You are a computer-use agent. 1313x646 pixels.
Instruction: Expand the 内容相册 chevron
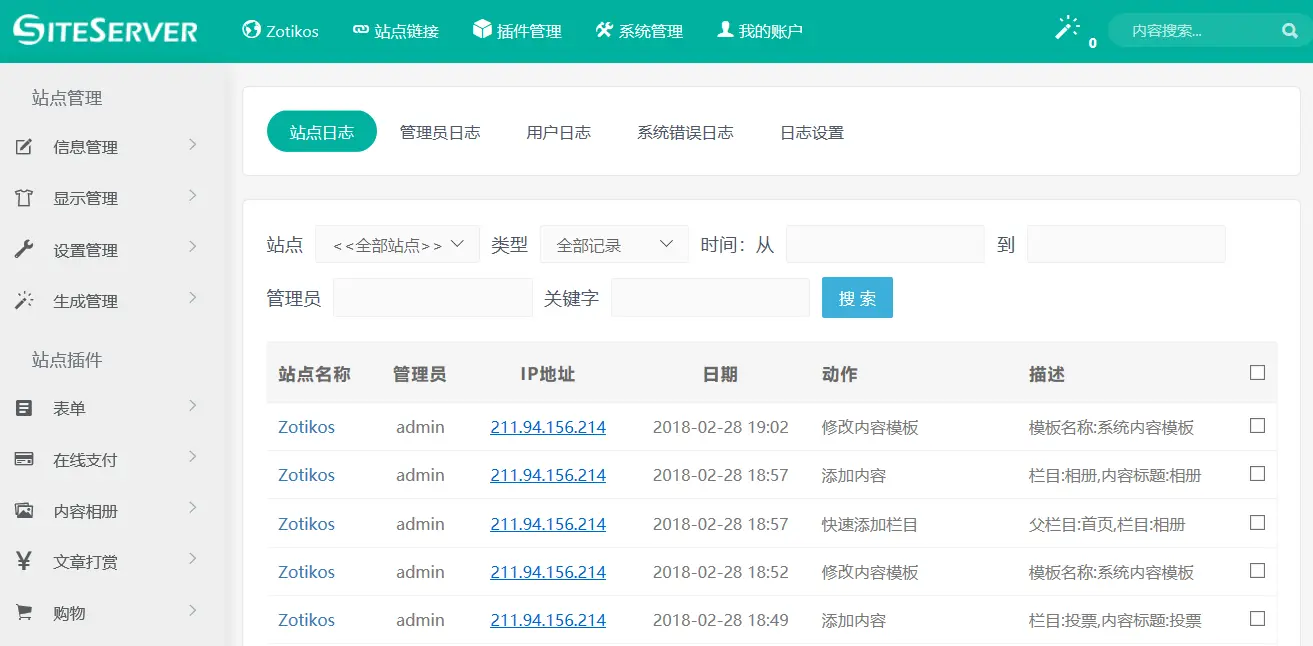tap(193, 508)
